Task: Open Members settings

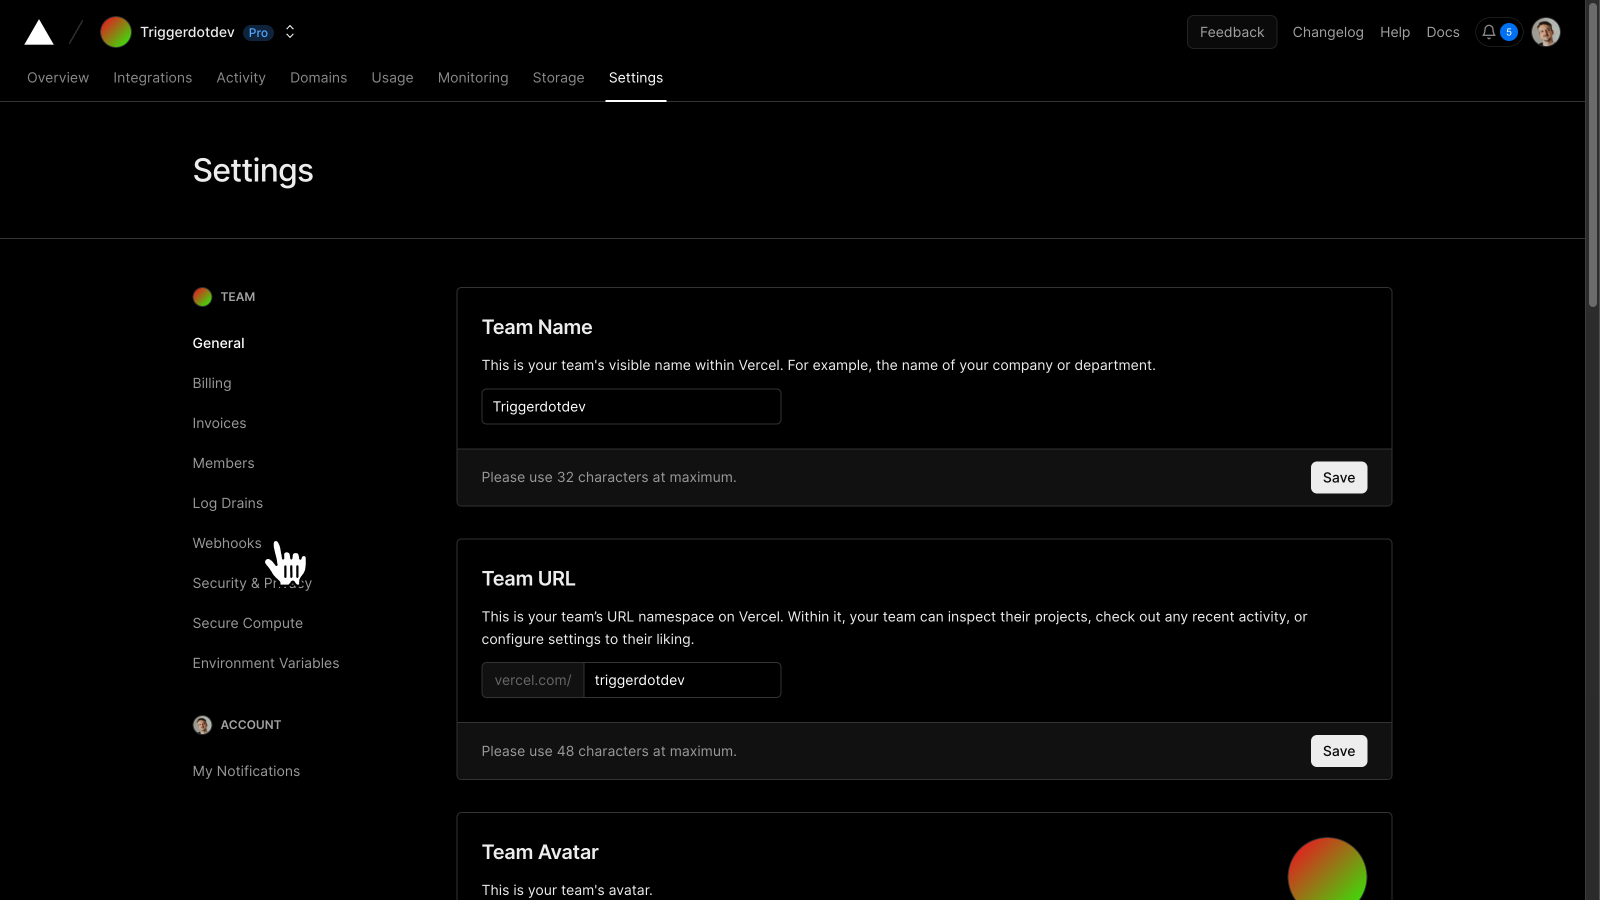Action: 224,463
